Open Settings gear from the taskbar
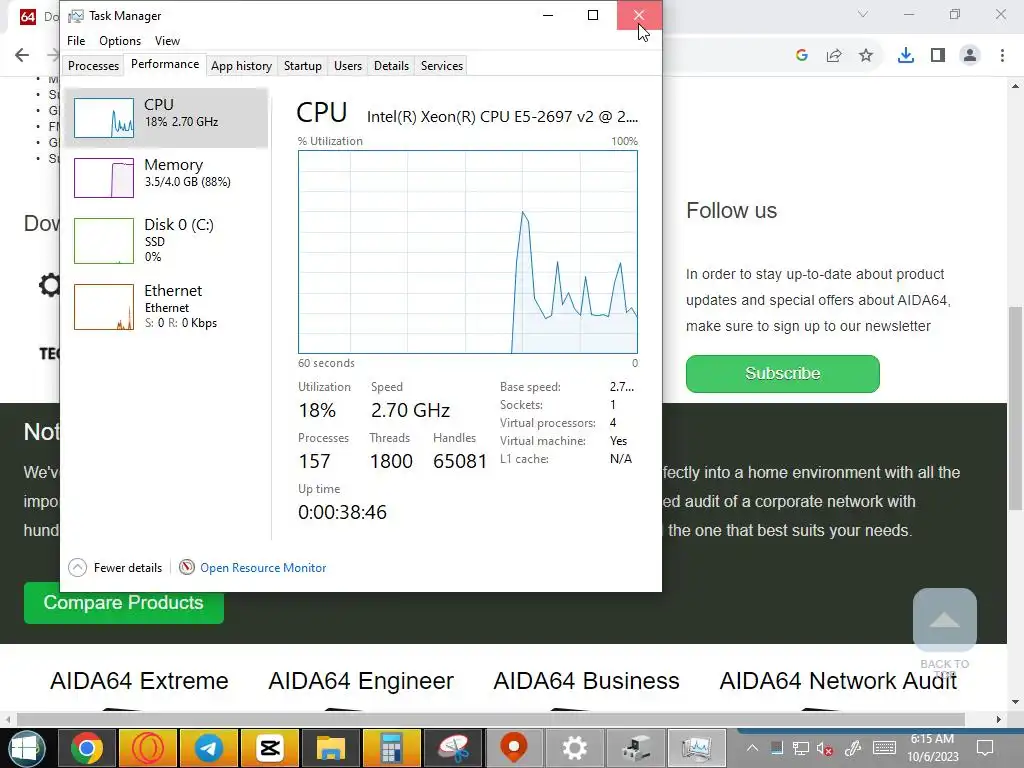 [575, 748]
